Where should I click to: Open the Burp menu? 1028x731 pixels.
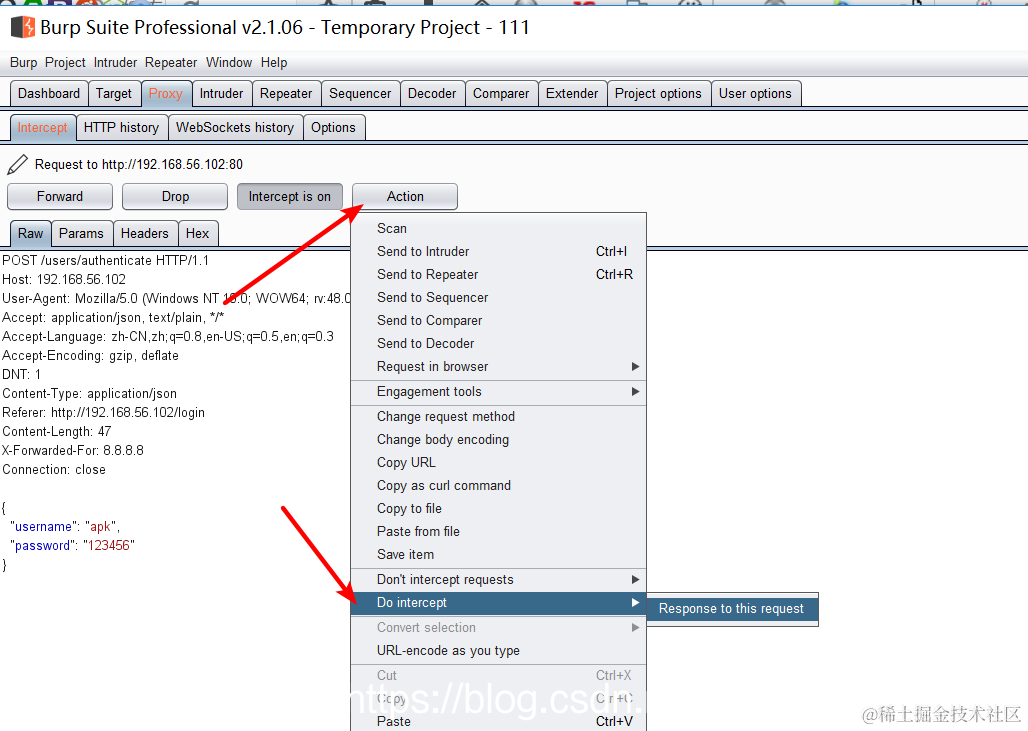24,62
